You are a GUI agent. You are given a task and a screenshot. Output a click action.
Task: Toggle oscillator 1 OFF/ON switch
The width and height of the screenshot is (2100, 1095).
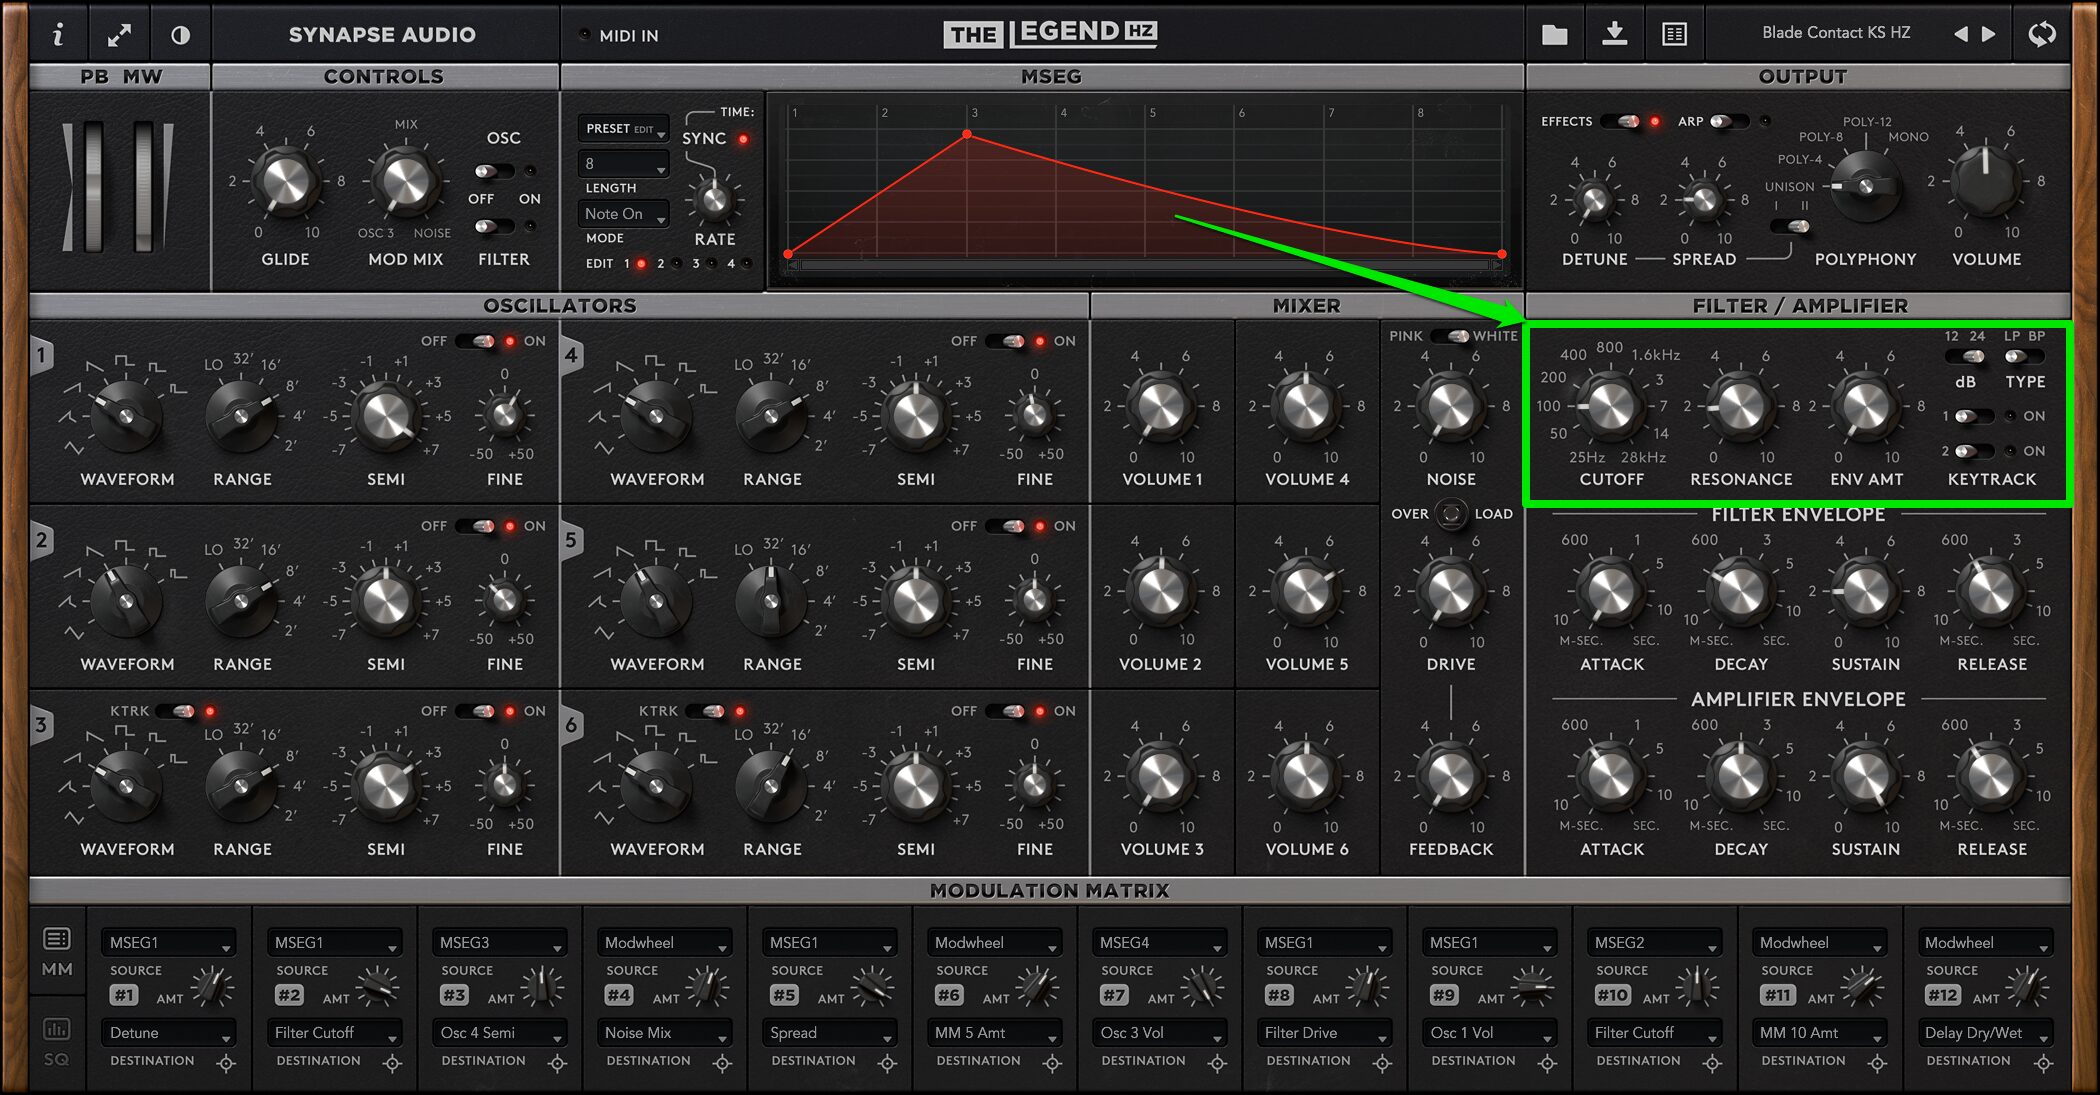tap(476, 341)
